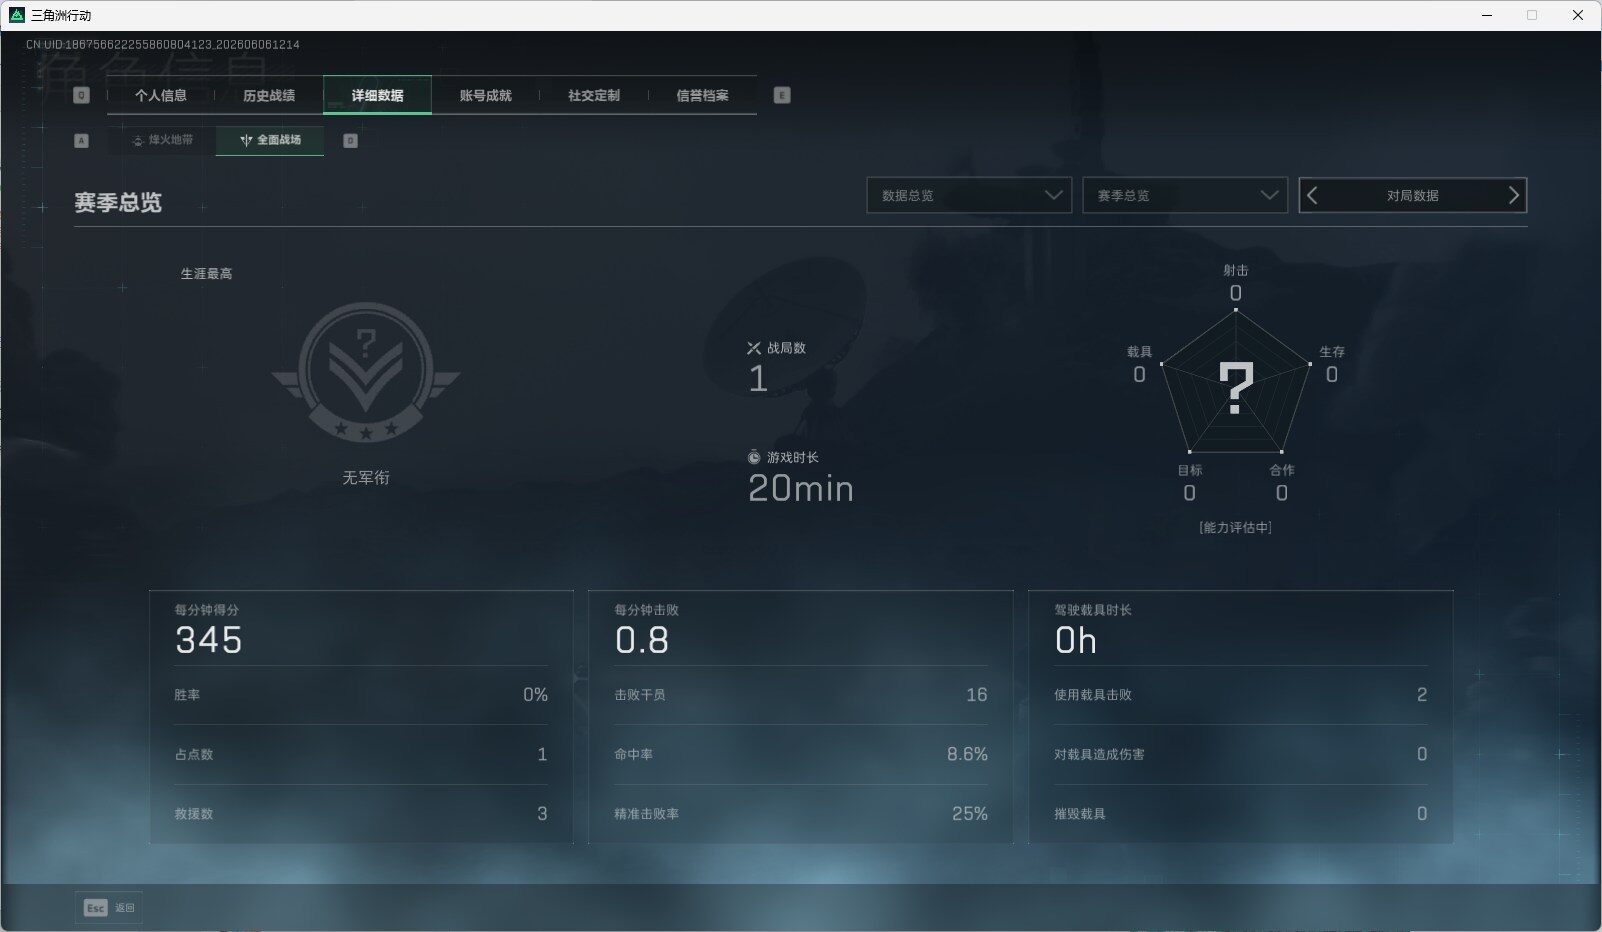This screenshot has width=1602, height=932.
Task: Select the 全面战场 mode sub-tab
Action: tap(270, 140)
